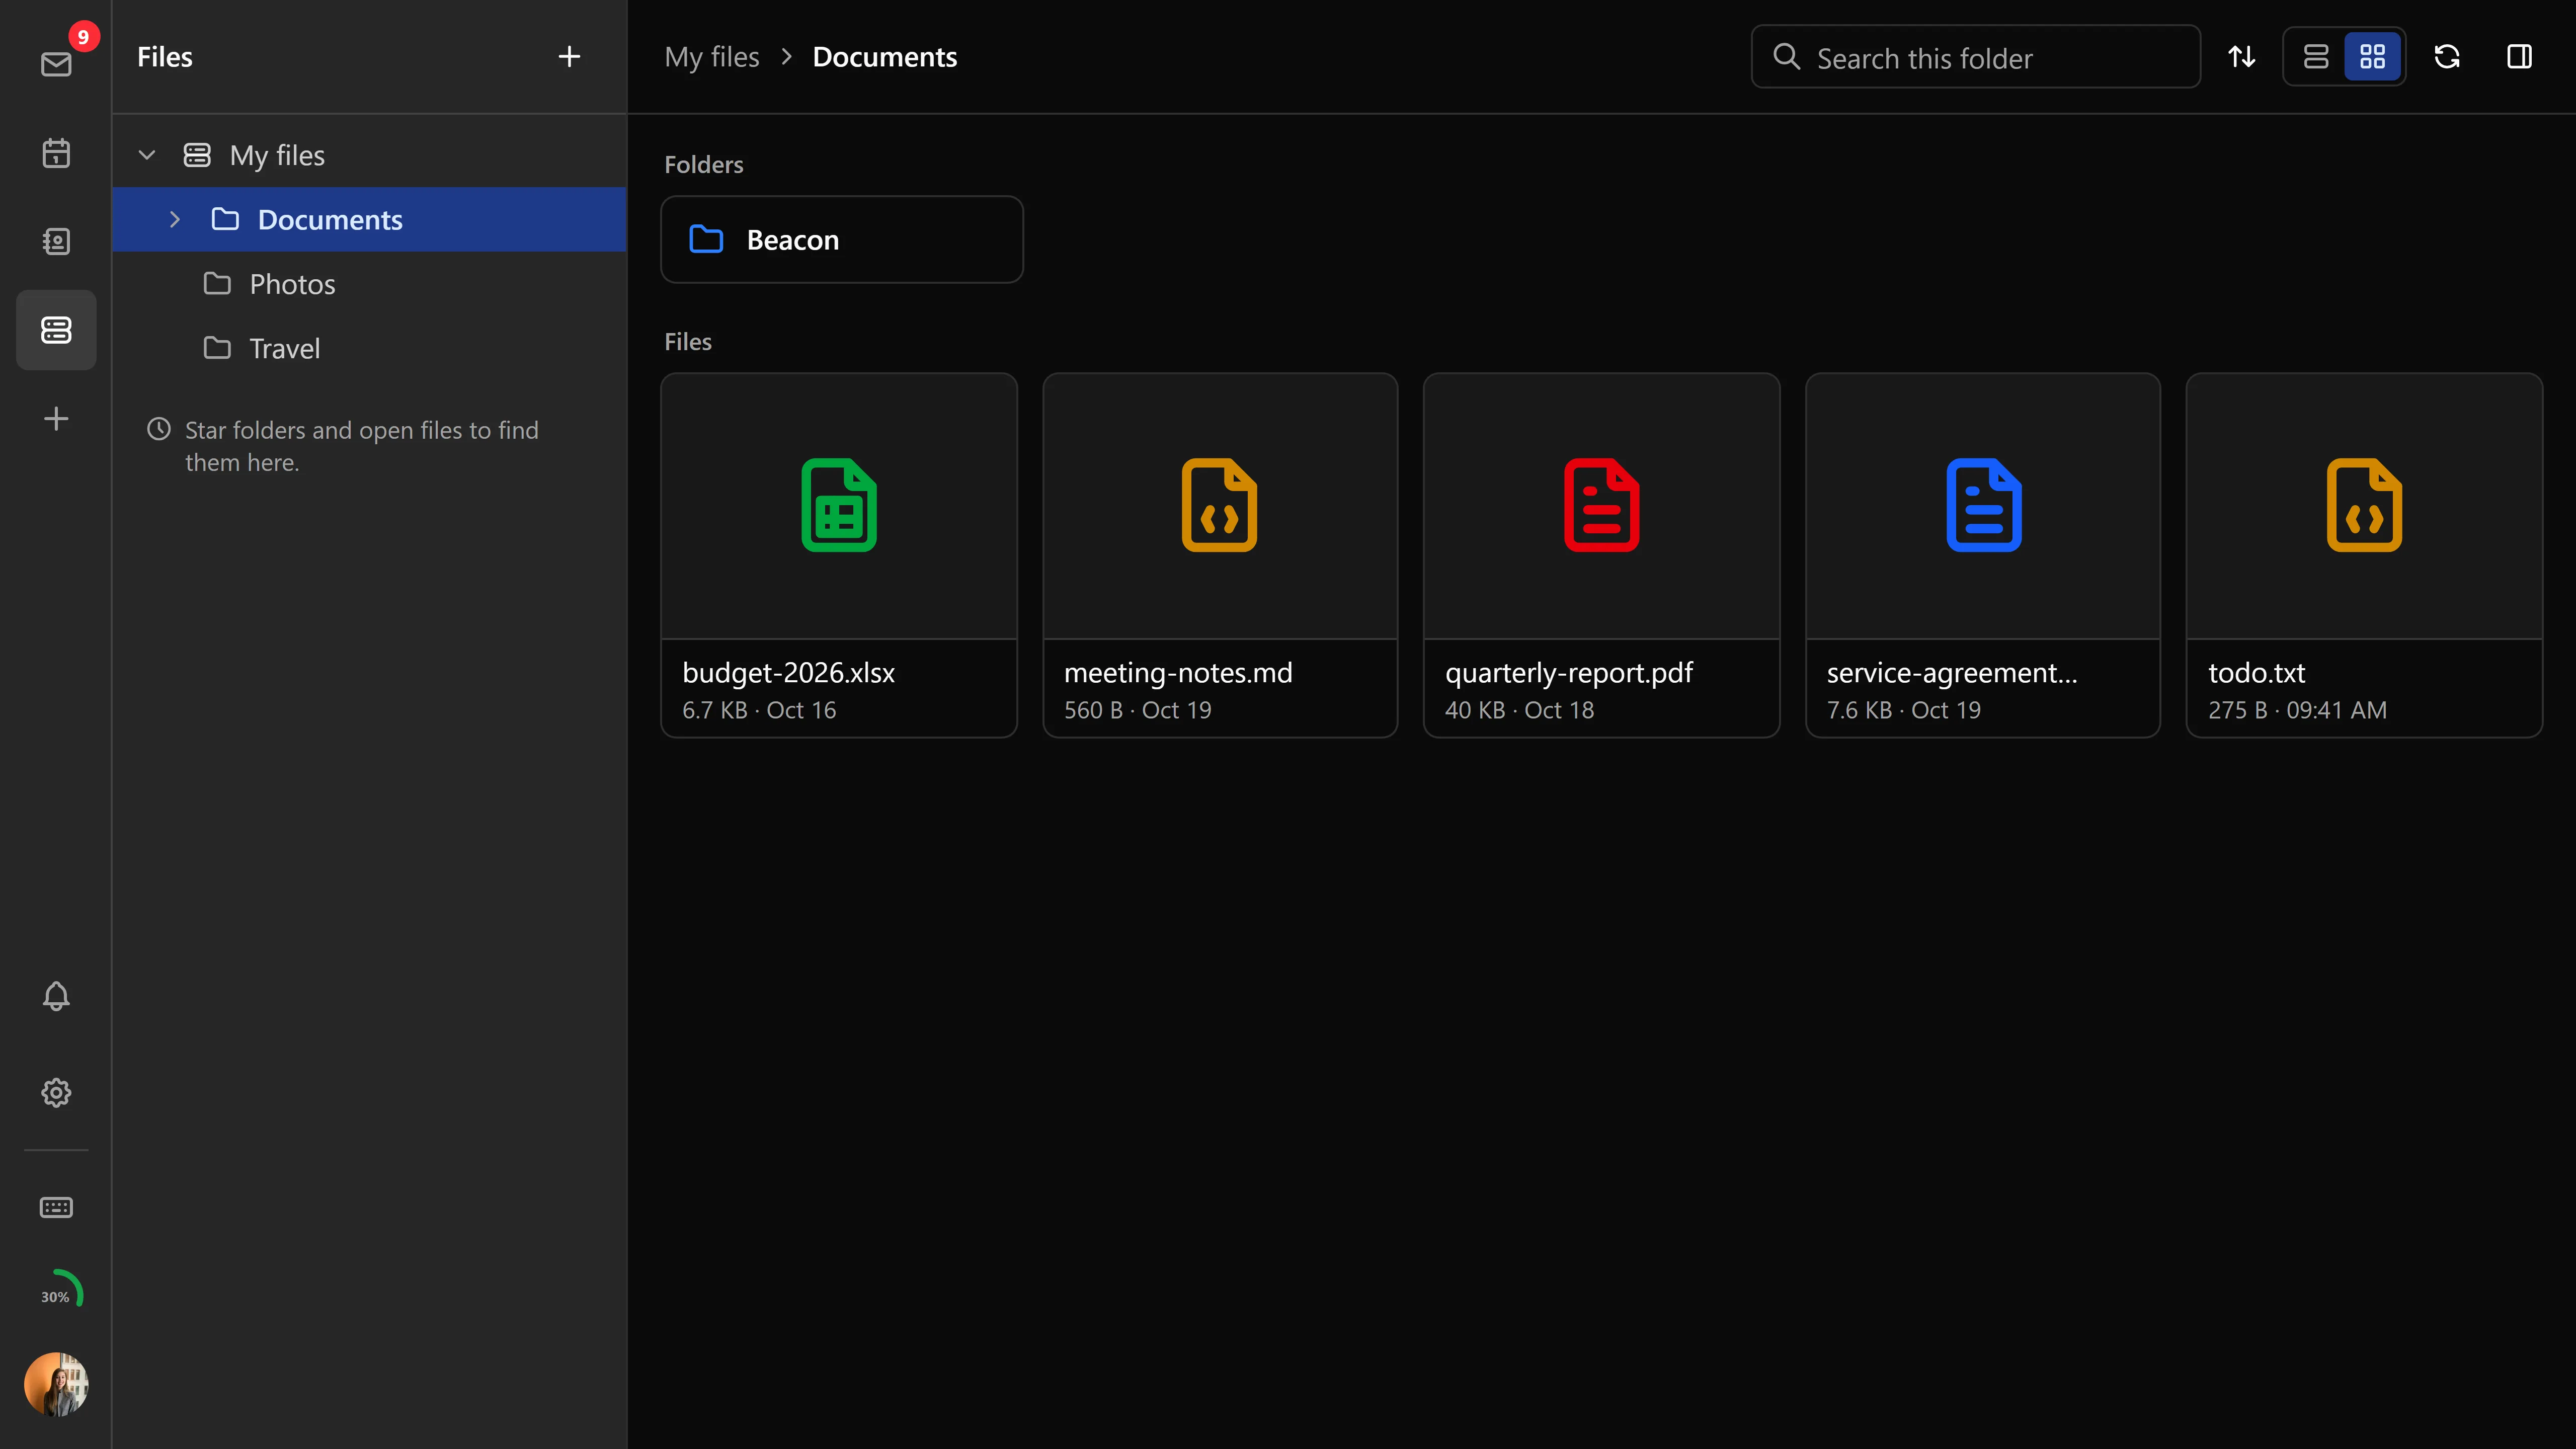Click the '40 KB · Oct 18' details
The height and width of the screenshot is (1449, 2576).
click(1520, 710)
